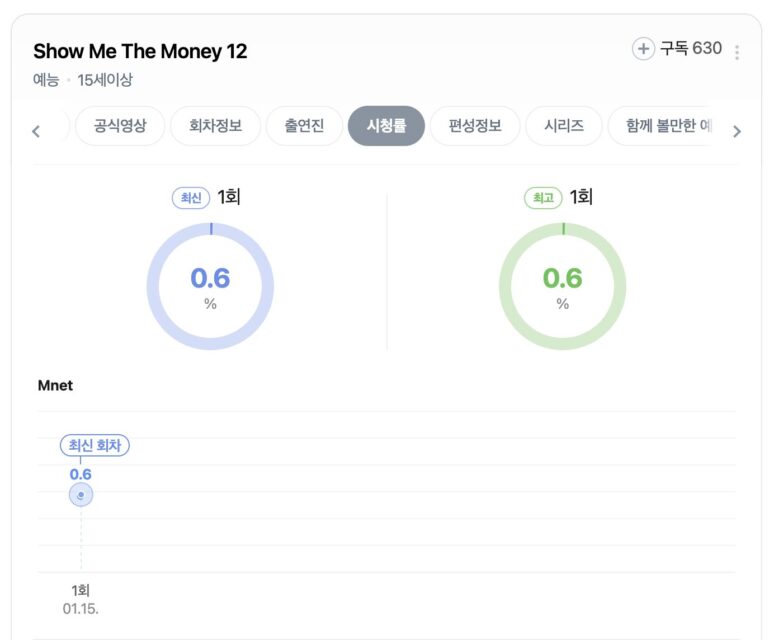The height and width of the screenshot is (640, 774).
Task: Click the green 최고 badge
Action: [x=543, y=198]
